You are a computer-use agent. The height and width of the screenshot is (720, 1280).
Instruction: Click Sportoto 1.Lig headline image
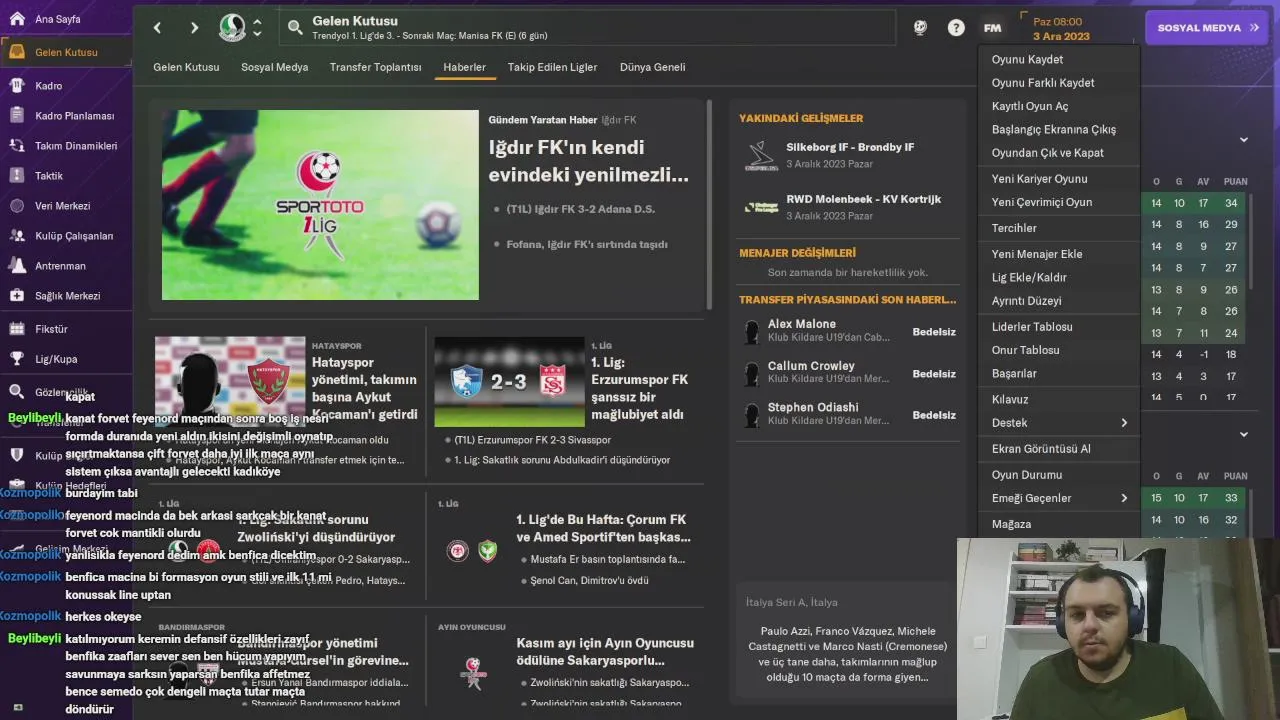[320, 205]
